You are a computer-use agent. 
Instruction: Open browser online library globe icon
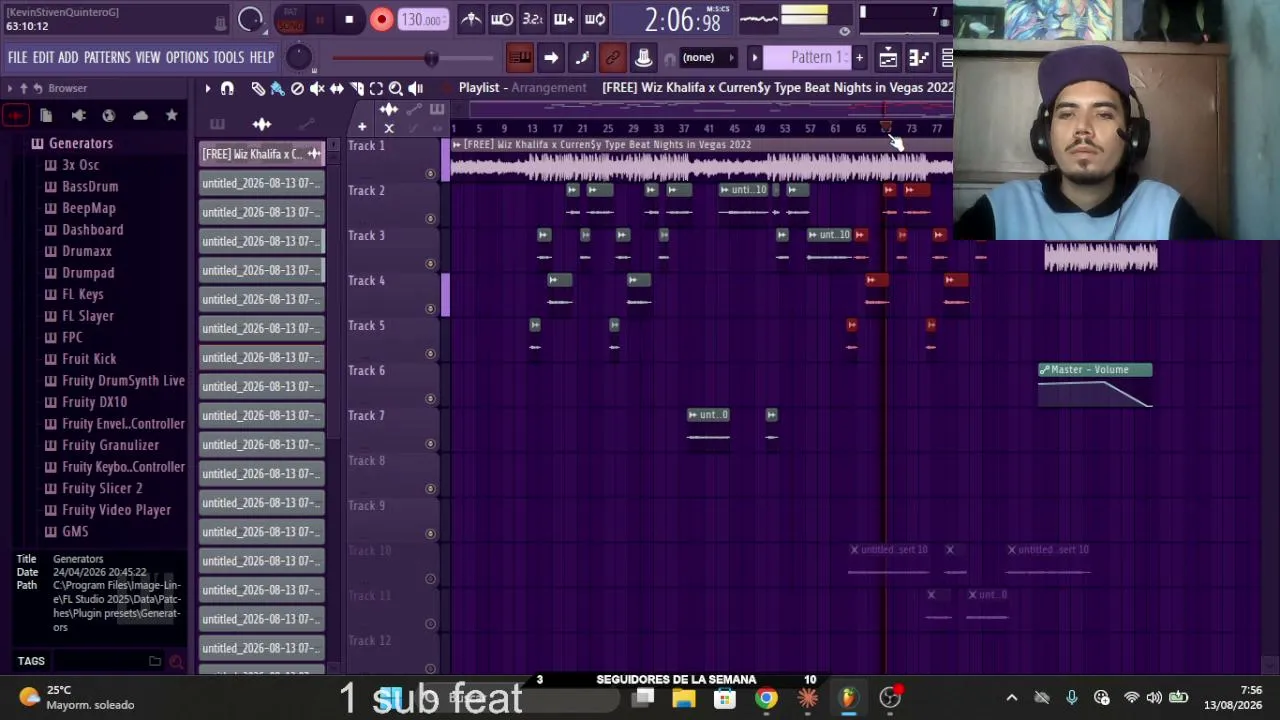pyautogui.click(x=109, y=115)
